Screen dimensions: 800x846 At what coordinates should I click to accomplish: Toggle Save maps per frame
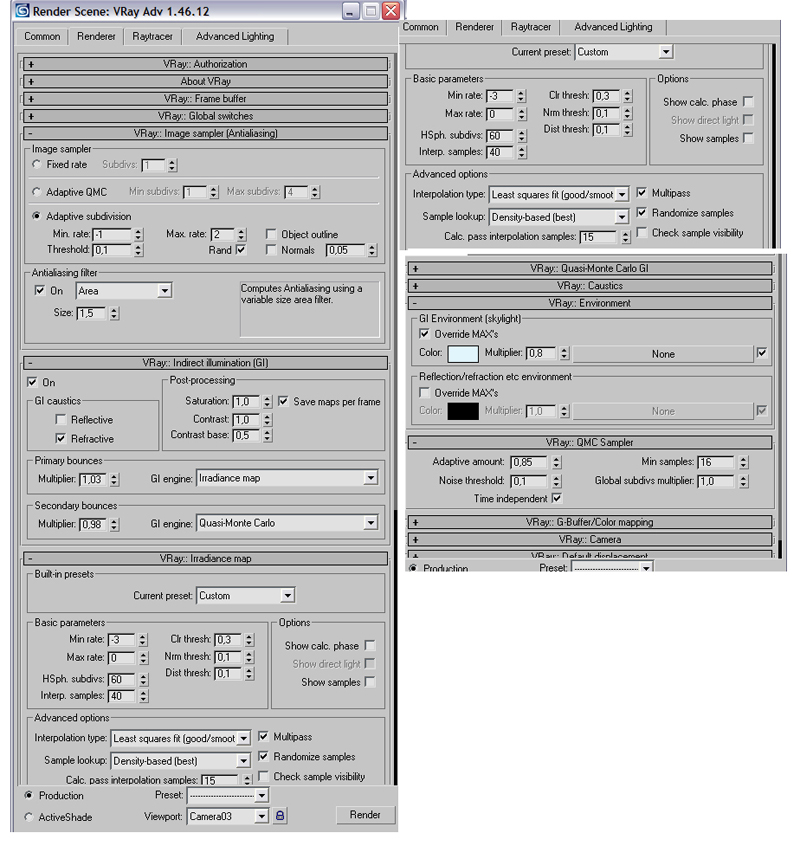283,401
